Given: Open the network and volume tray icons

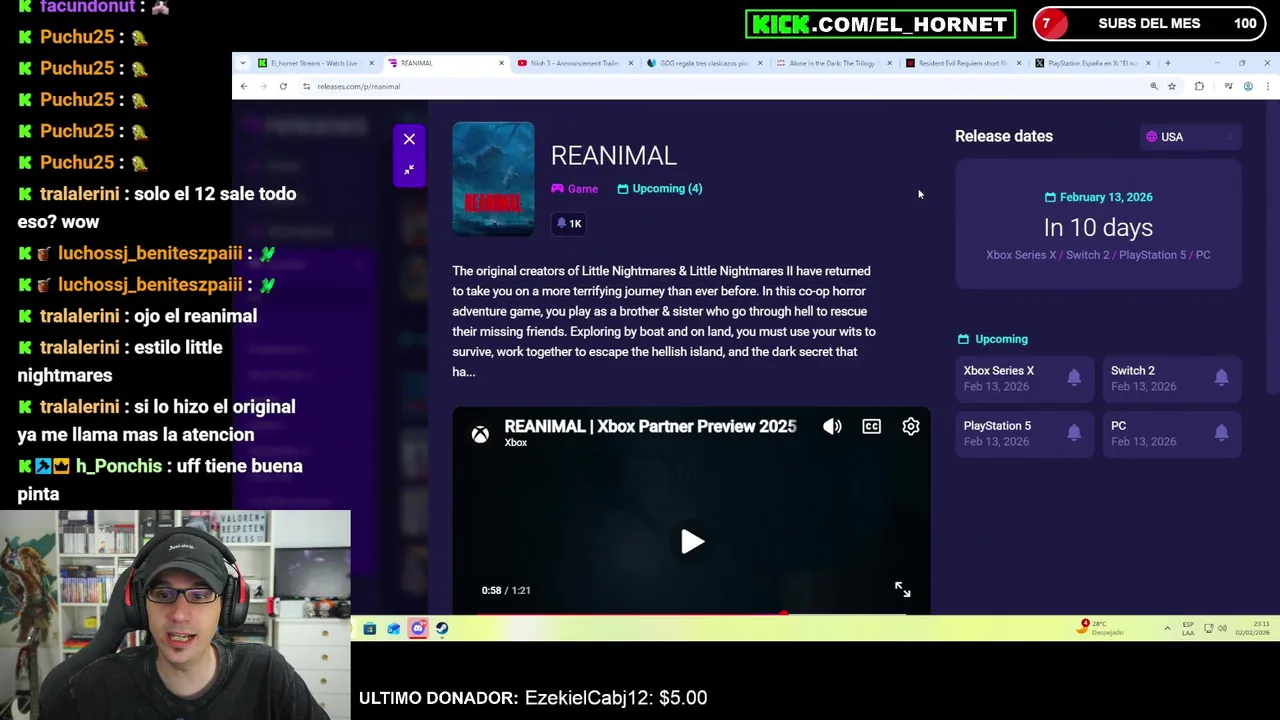Looking at the screenshot, I should tap(1215, 629).
